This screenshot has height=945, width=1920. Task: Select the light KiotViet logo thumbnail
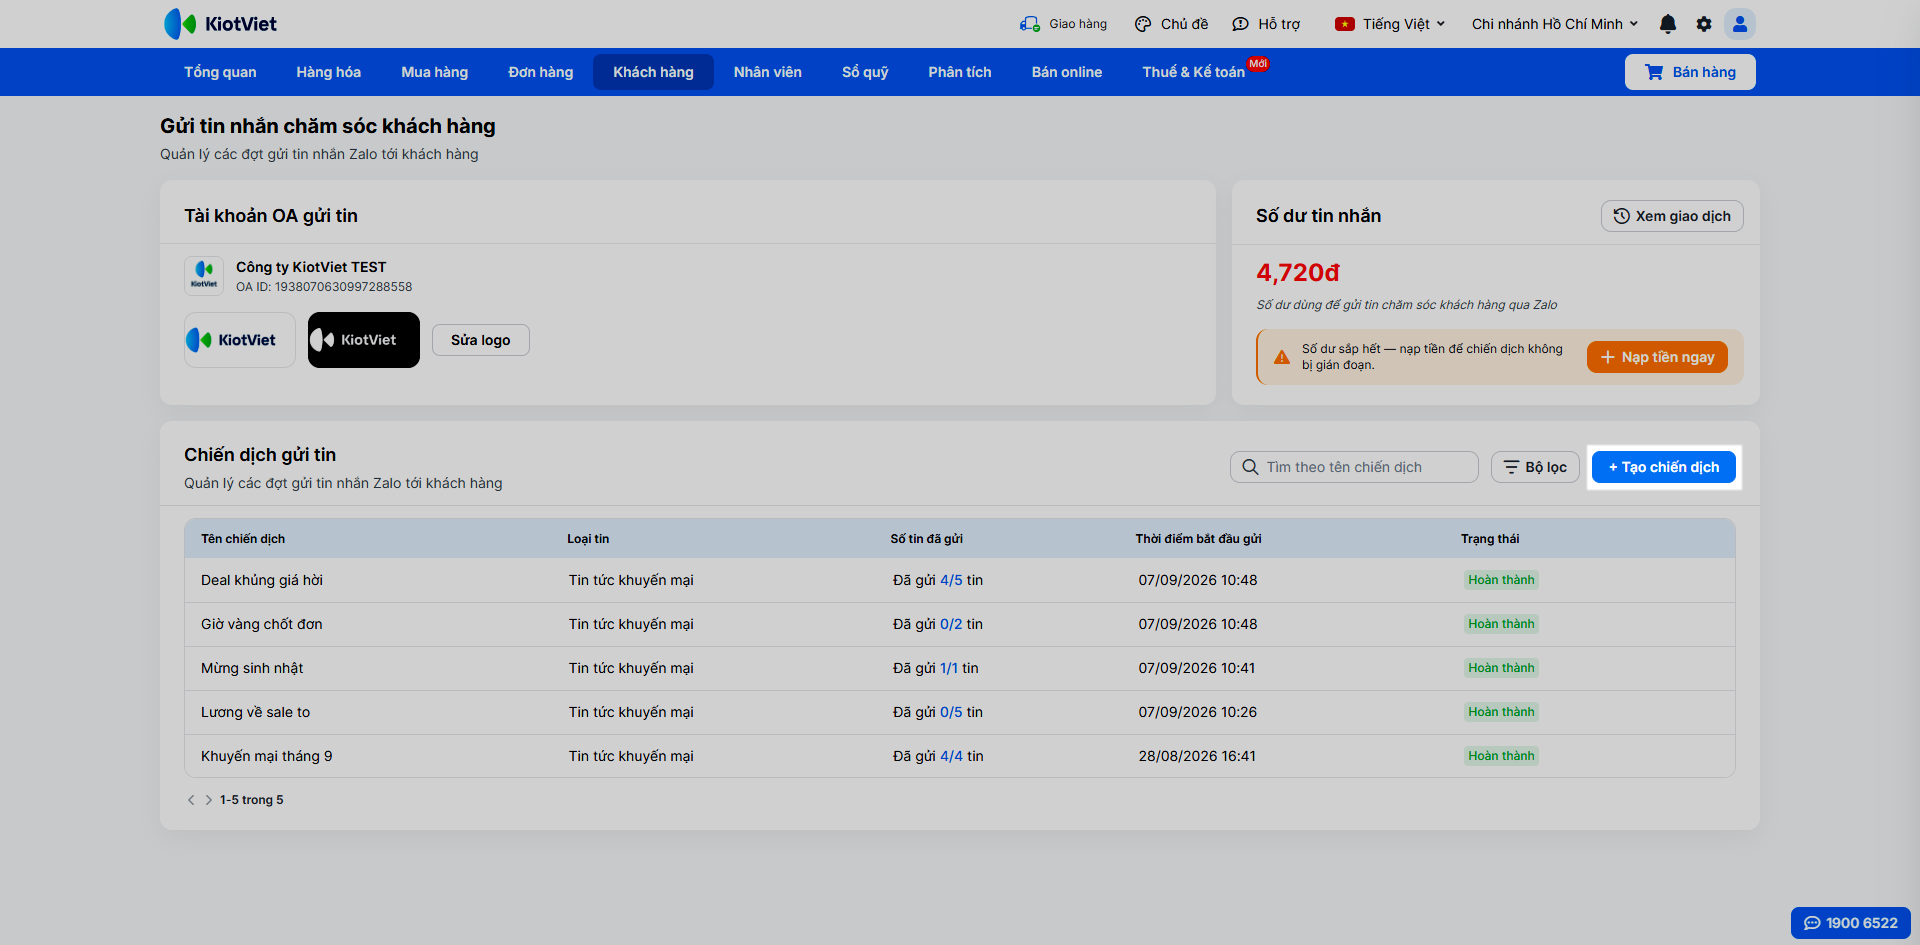click(x=240, y=340)
